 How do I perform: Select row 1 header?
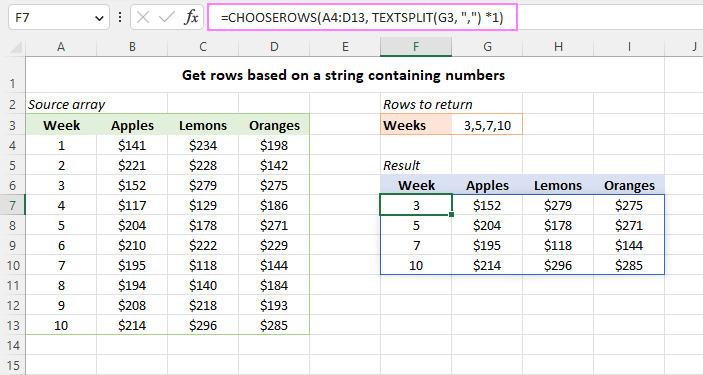pyautogui.click(x=13, y=75)
